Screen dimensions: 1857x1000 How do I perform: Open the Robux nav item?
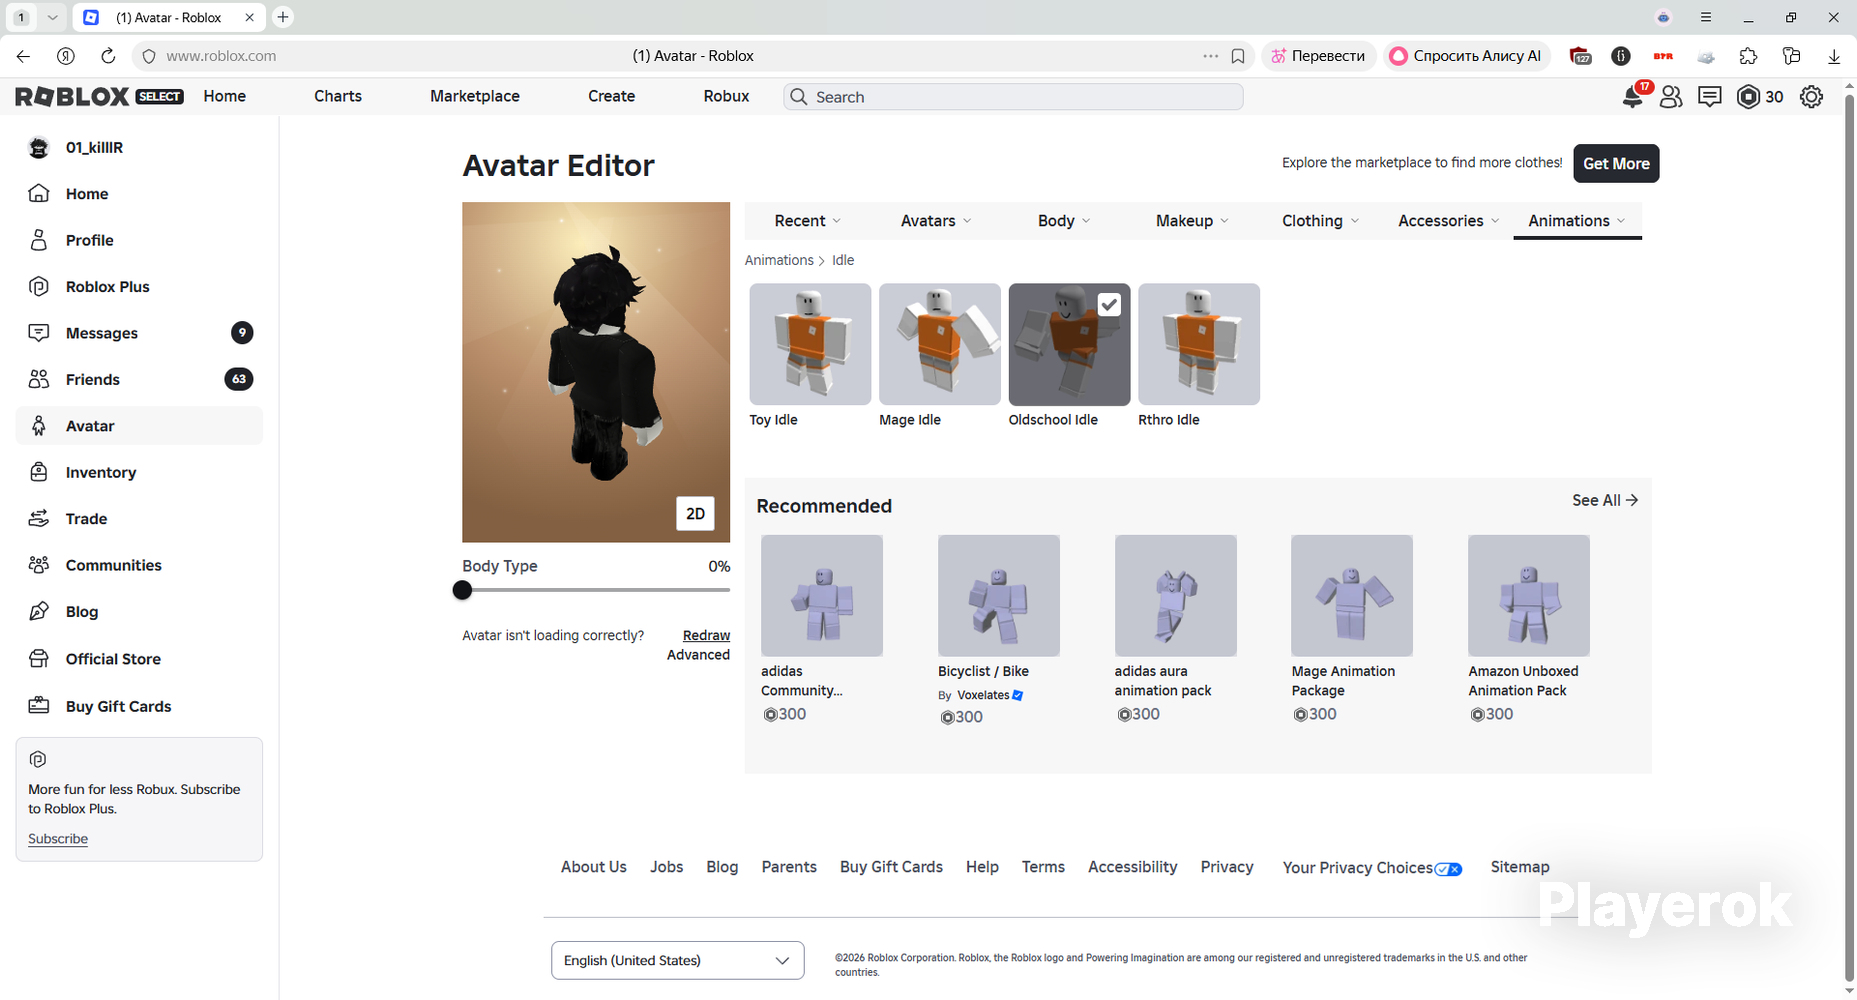pyautogui.click(x=726, y=96)
